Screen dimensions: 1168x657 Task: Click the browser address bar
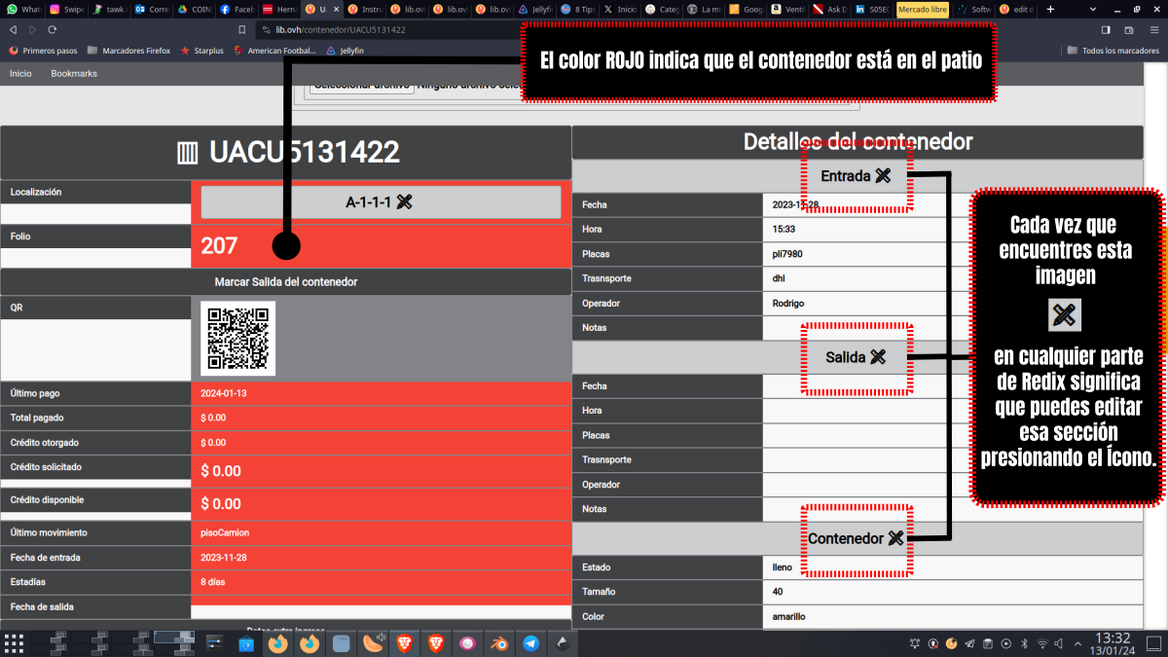pyautogui.click(x=390, y=30)
